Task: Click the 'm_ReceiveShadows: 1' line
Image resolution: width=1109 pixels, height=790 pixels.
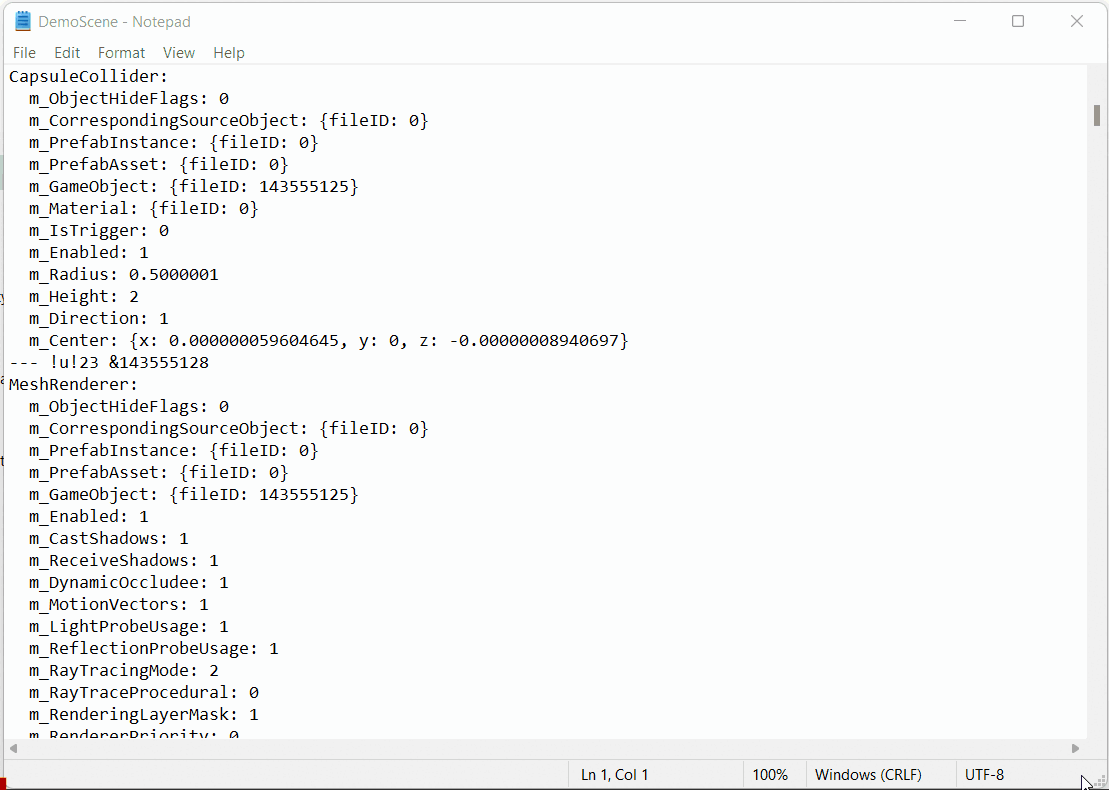Action: click(124, 560)
